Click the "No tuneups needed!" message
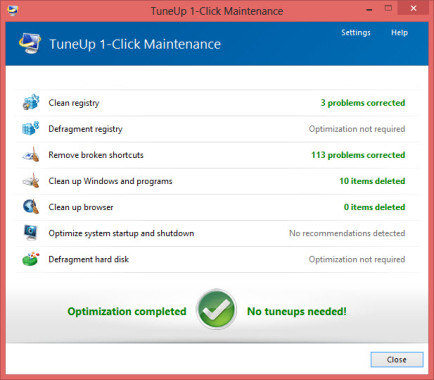This screenshot has height=380, width=434. 297,311
